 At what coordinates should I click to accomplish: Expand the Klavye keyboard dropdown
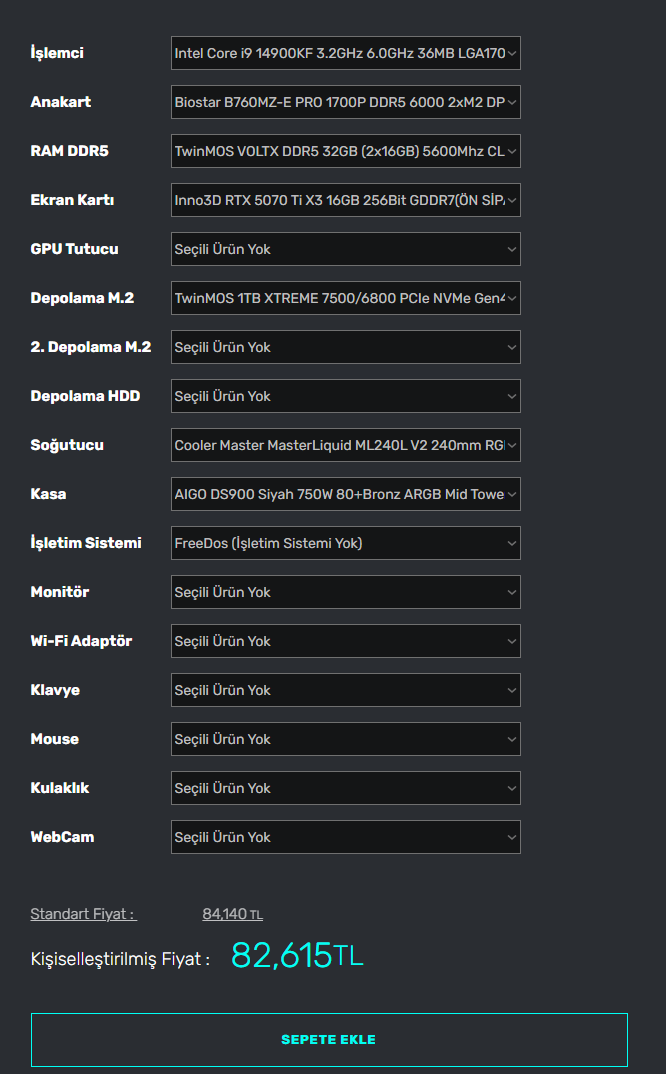(x=345, y=690)
